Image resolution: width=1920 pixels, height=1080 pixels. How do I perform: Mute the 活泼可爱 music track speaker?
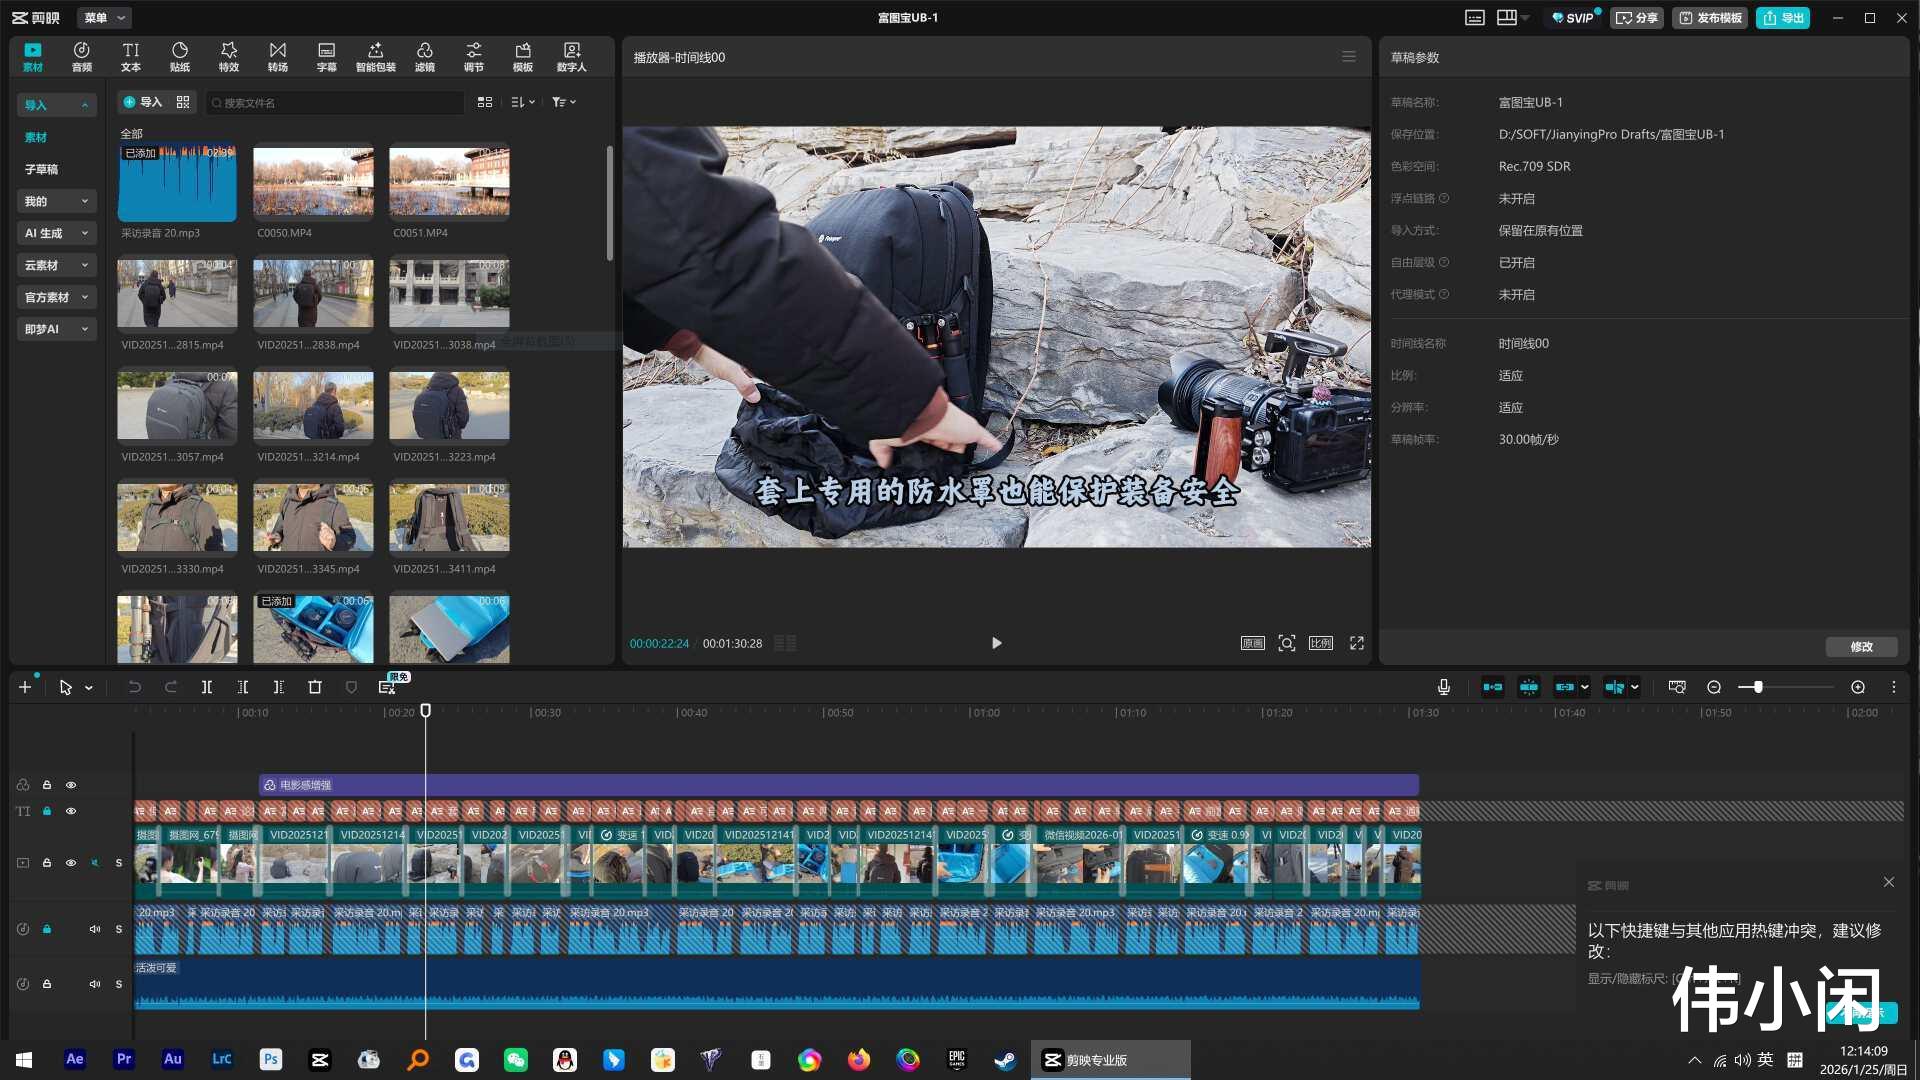(x=95, y=984)
